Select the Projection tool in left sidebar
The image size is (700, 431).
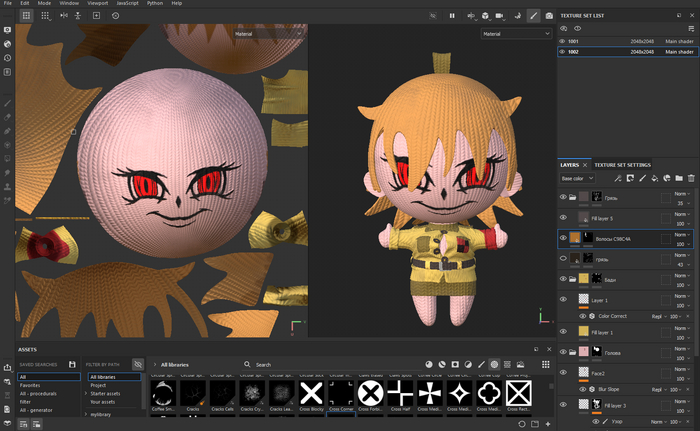pos(7,131)
